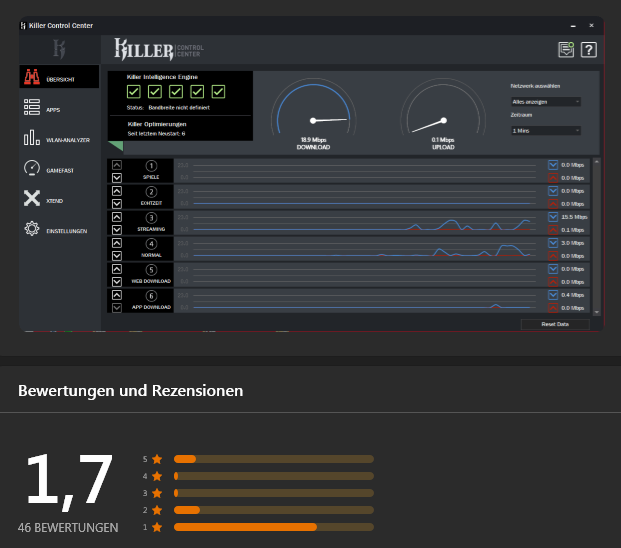Click the 1 star rating bar
Image resolution: width=621 pixels, height=548 pixels.
[x=274, y=527]
